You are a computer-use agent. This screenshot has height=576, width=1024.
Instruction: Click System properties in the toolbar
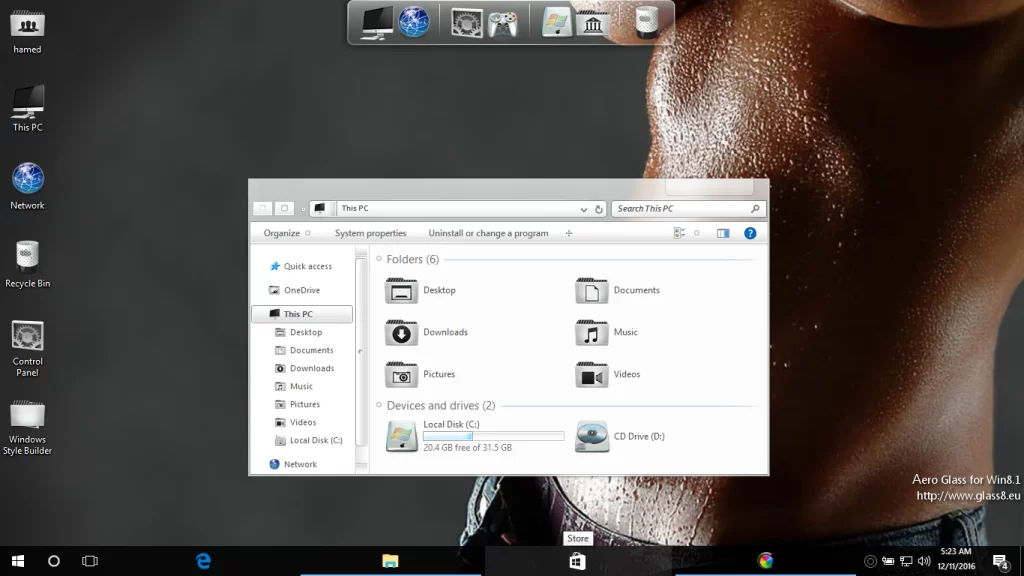[x=370, y=233]
